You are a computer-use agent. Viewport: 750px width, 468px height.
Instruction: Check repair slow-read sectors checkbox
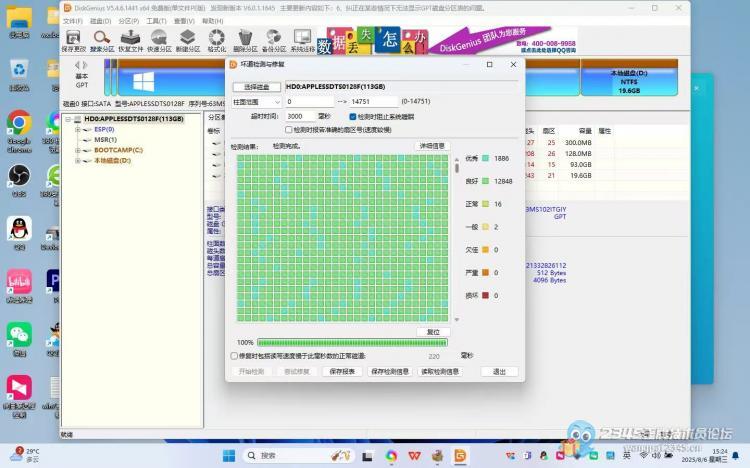pyautogui.click(x=234, y=356)
